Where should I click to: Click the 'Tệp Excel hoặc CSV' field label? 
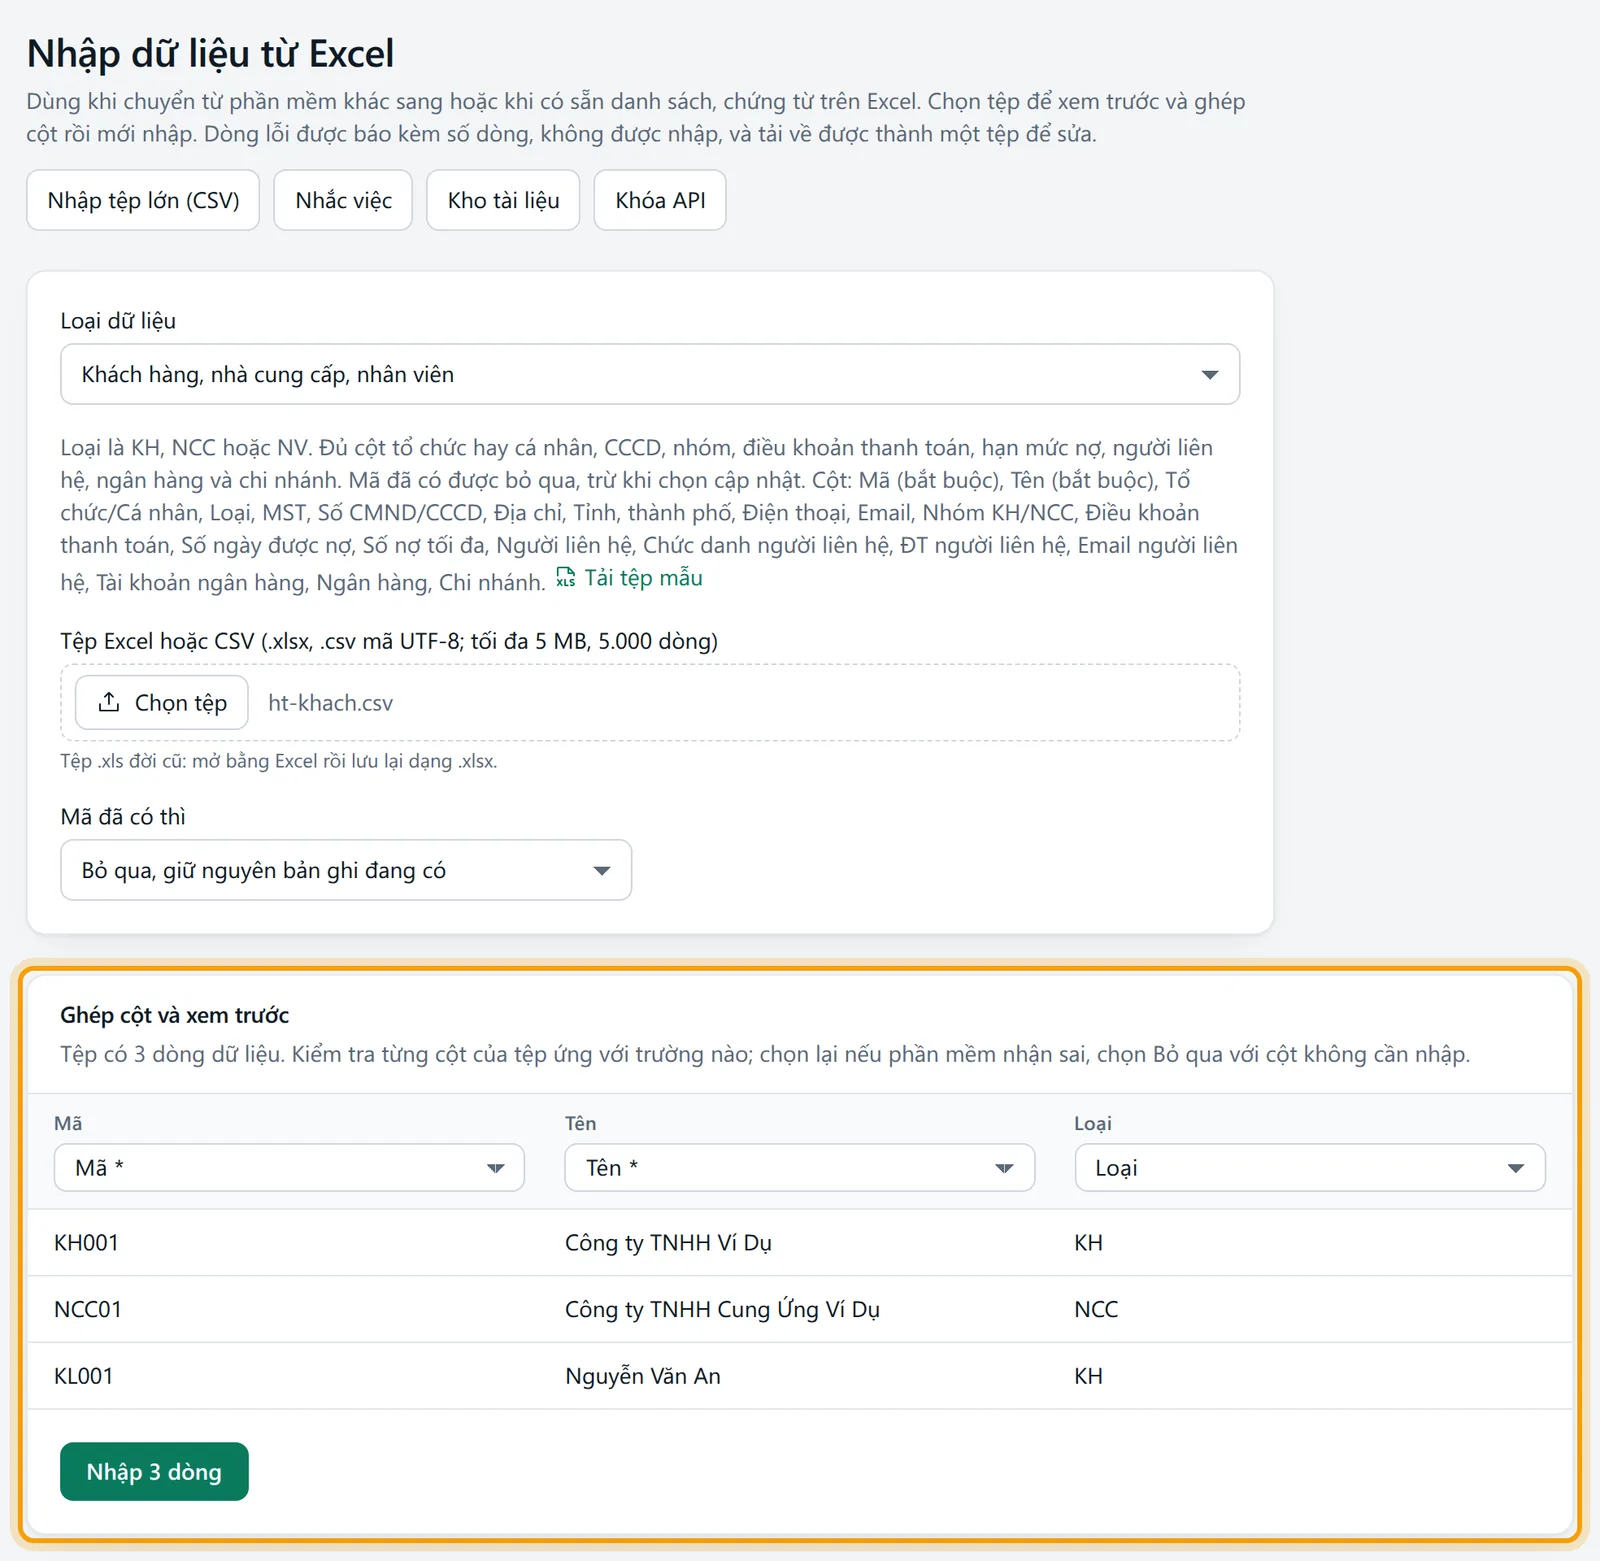[x=389, y=641]
